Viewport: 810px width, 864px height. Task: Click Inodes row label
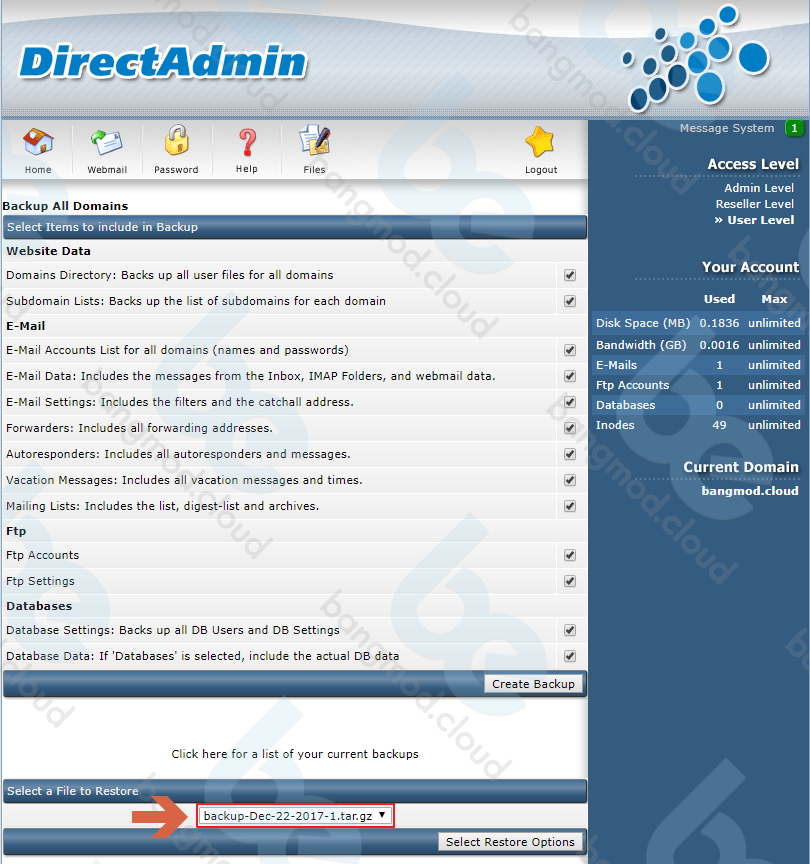coord(615,425)
